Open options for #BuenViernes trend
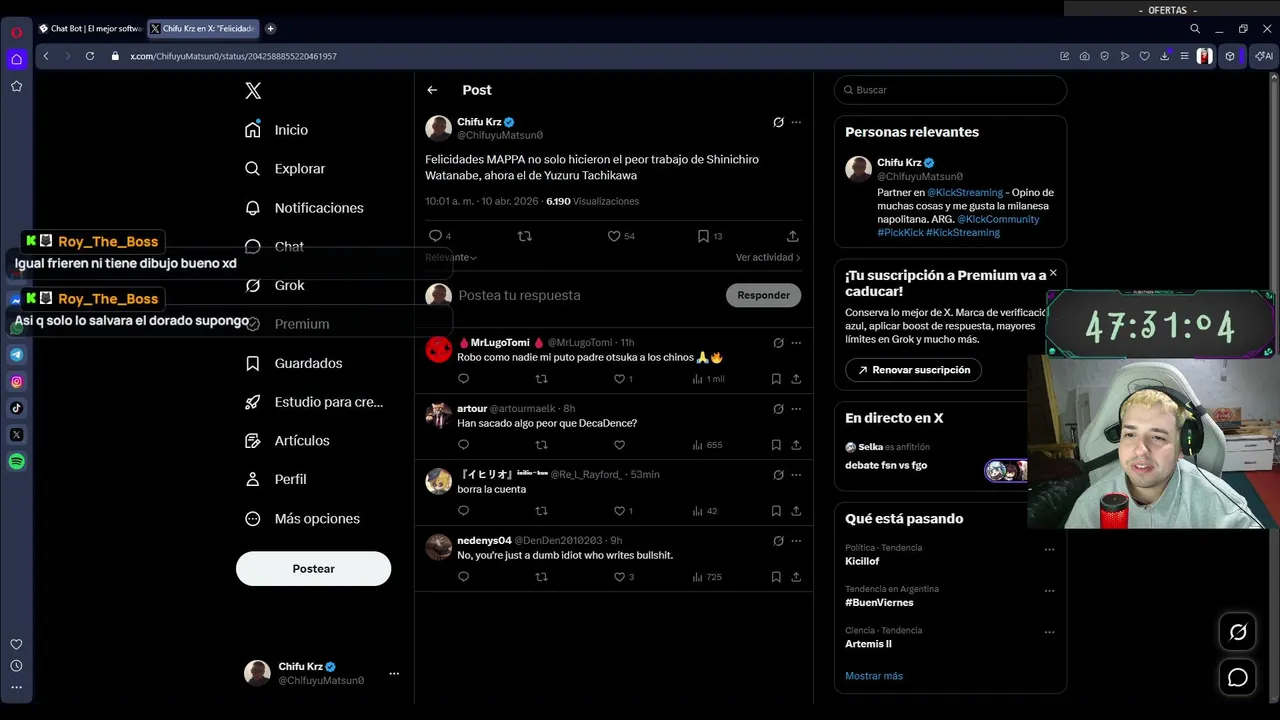Image resolution: width=1280 pixels, height=720 pixels. point(1049,590)
